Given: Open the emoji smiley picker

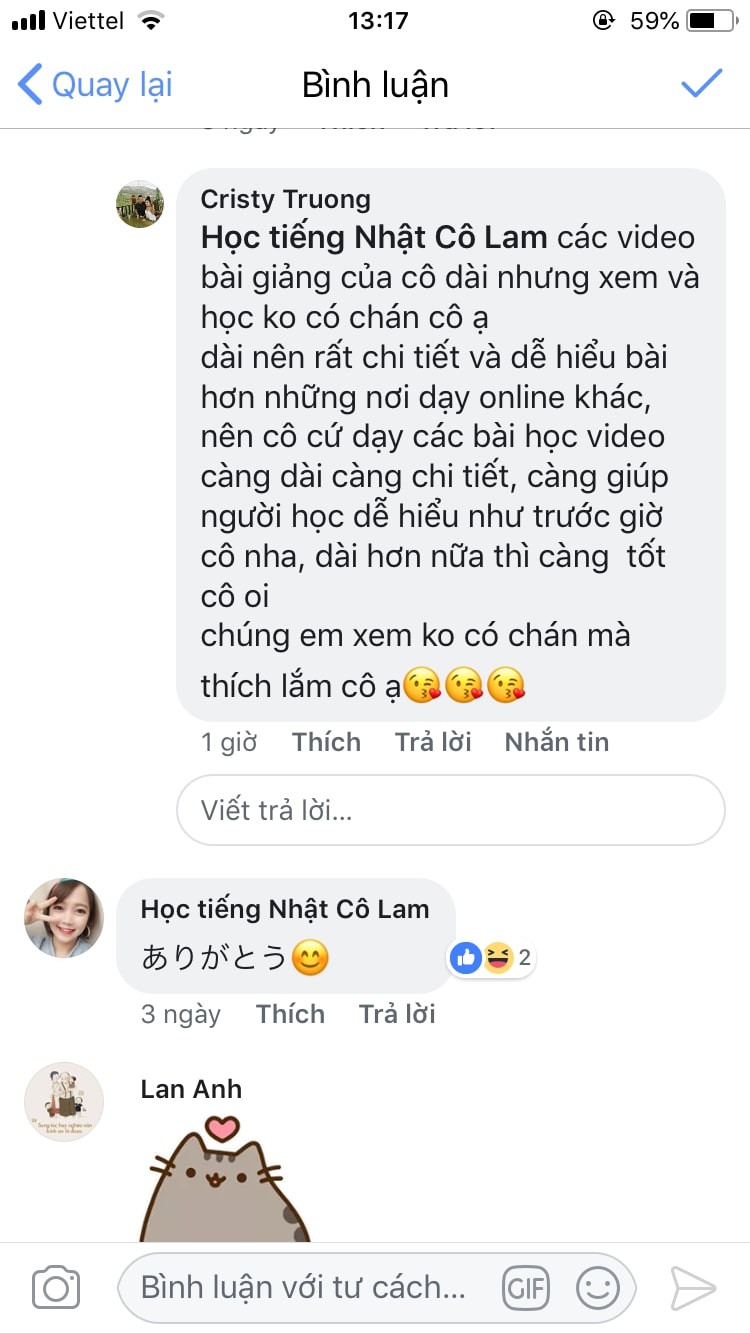Looking at the screenshot, I should pyautogui.click(x=597, y=1287).
